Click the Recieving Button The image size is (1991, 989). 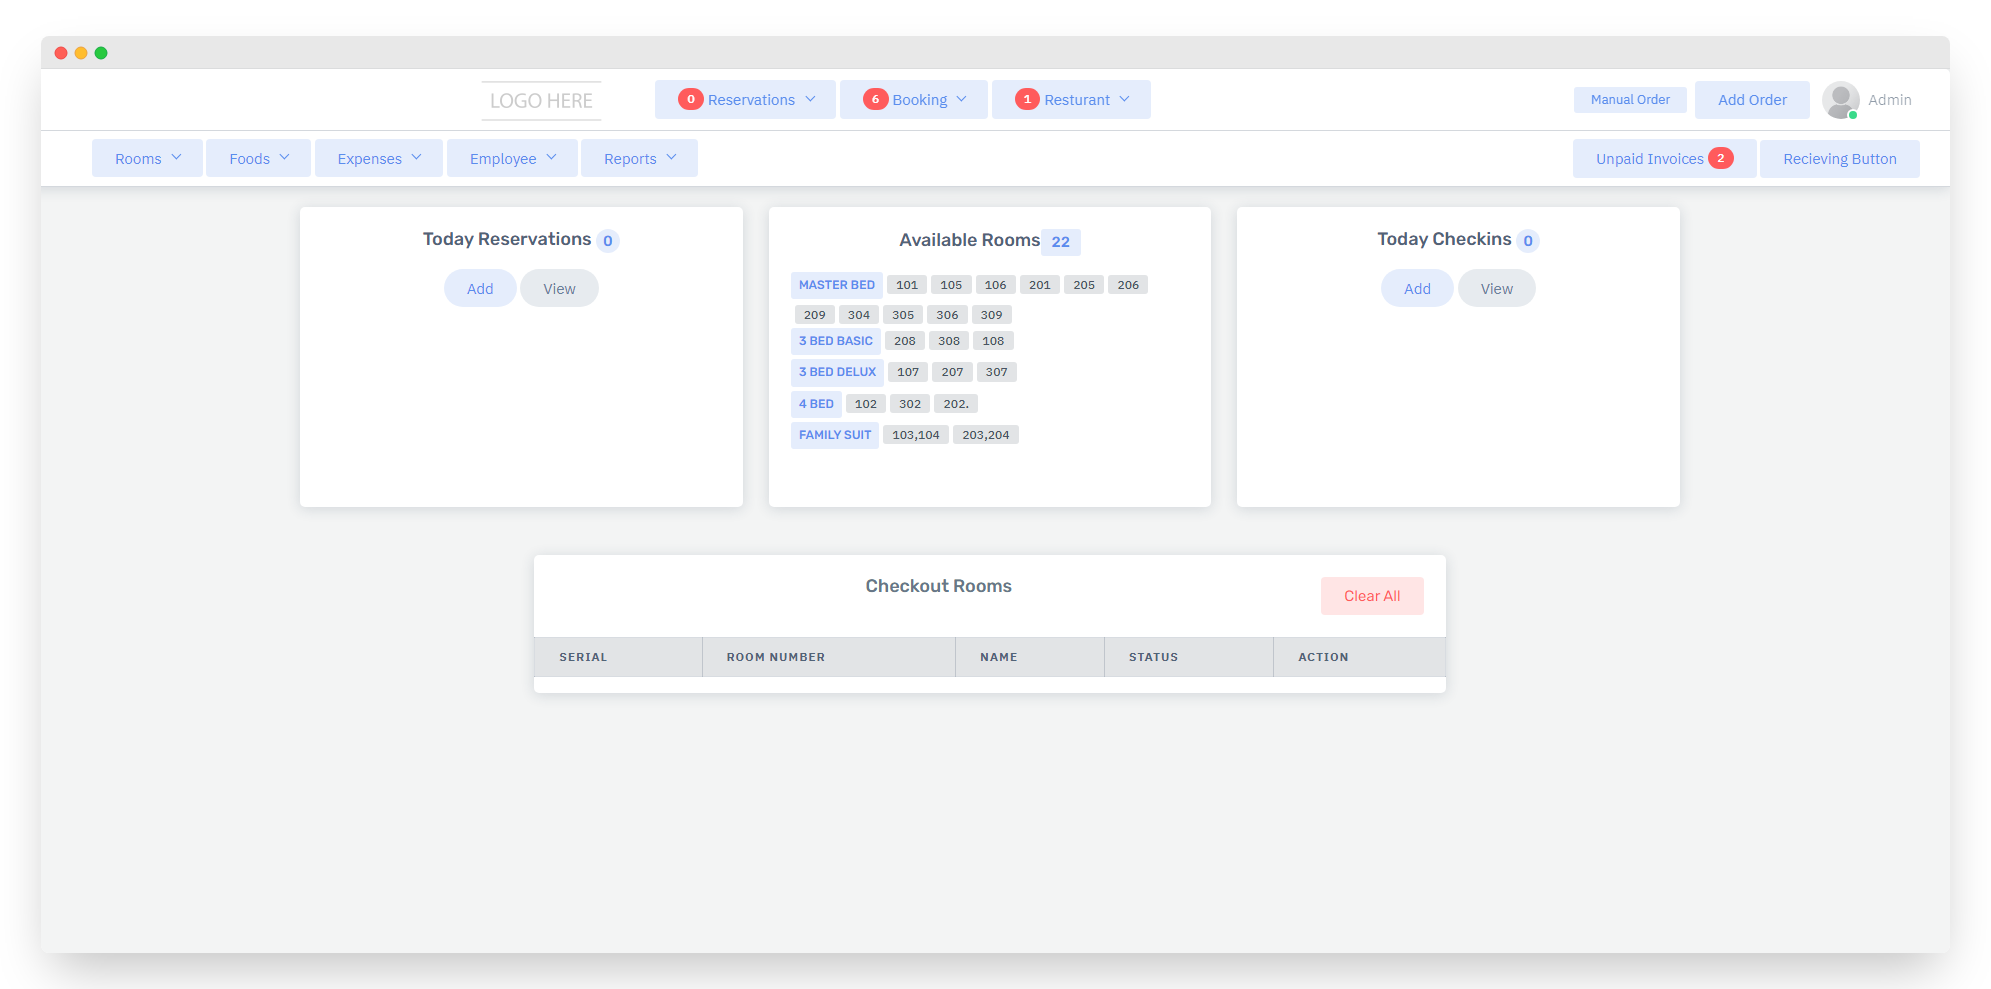pos(1839,159)
